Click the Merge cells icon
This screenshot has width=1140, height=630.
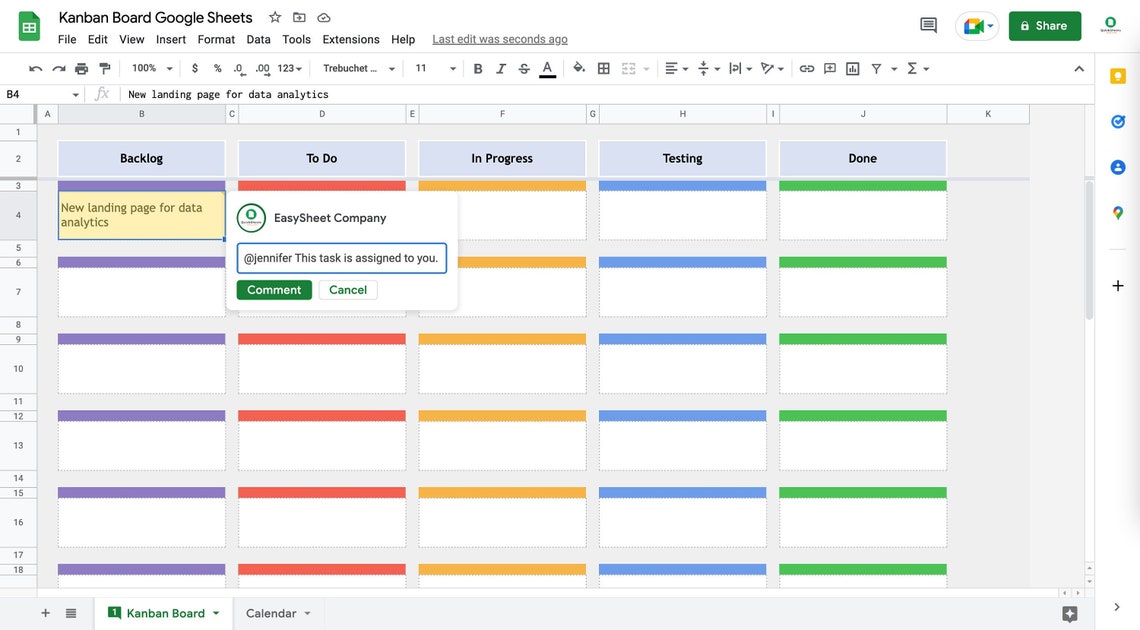pyautogui.click(x=628, y=68)
